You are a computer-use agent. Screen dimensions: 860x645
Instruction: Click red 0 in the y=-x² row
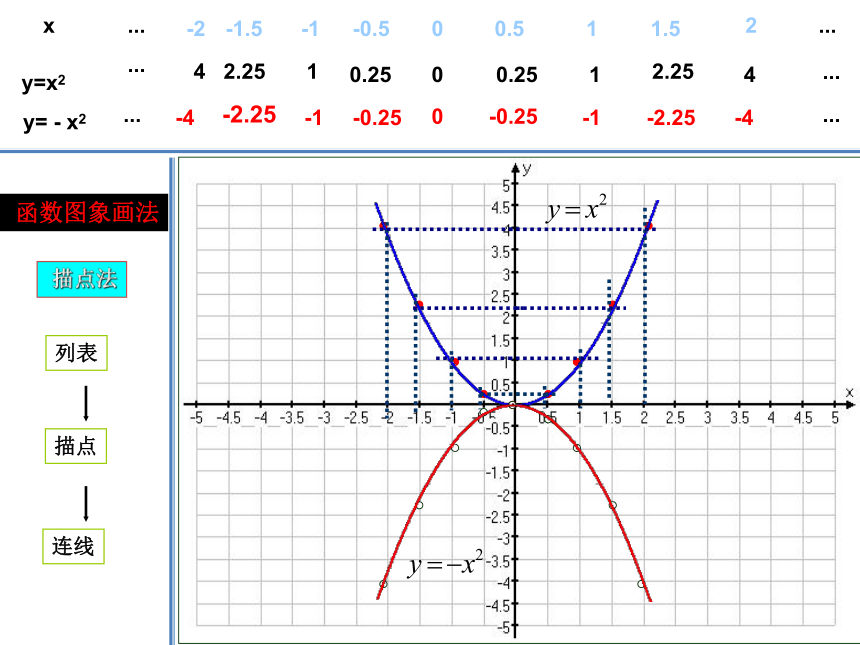pos(437,117)
